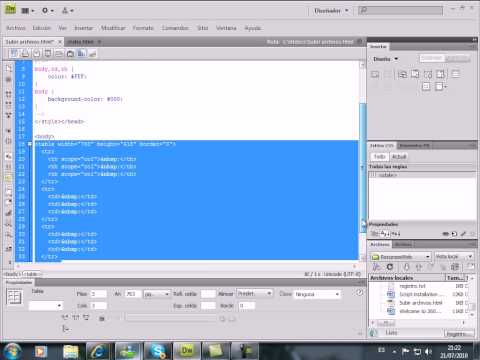
Task: Click the File management icon in document toolbar
Action: [81, 53]
